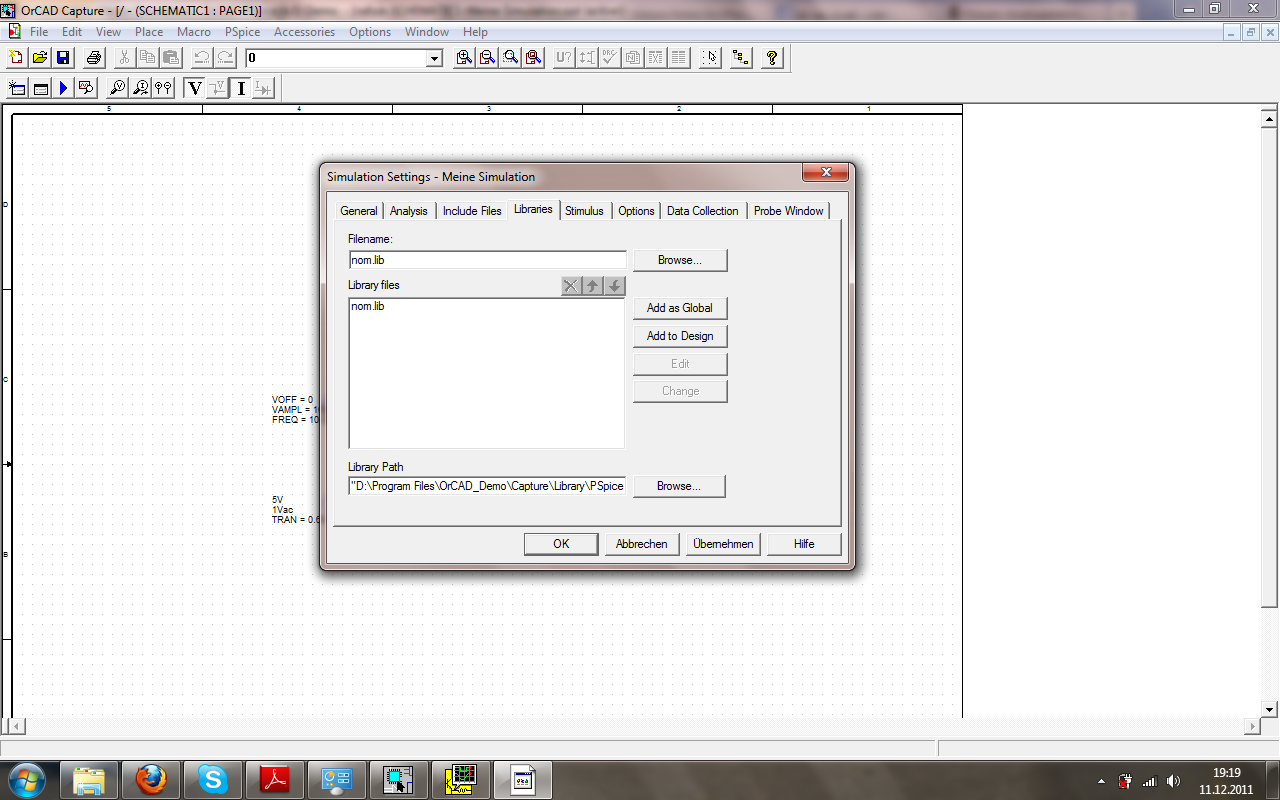Image resolution: width=1280 pixels, height=800 pixels.
Task: Open help with the question mark icon
Action: 772,58
